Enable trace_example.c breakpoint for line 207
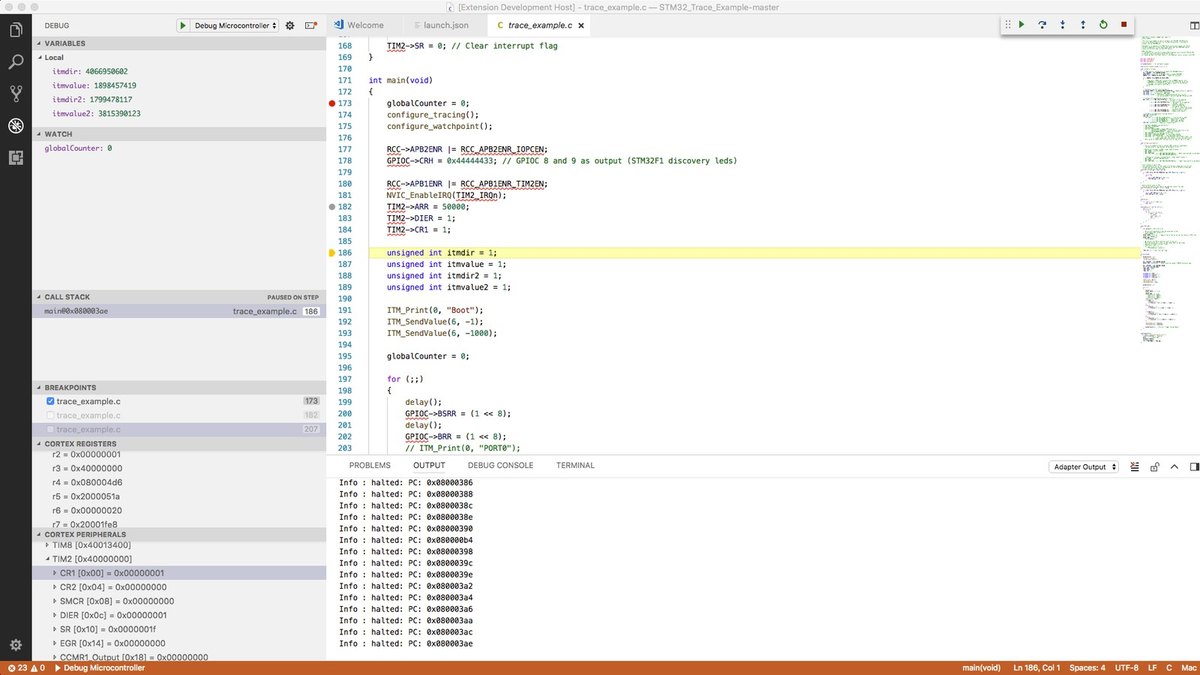The height and width of the screenshot is (675, 1200). 51,429
